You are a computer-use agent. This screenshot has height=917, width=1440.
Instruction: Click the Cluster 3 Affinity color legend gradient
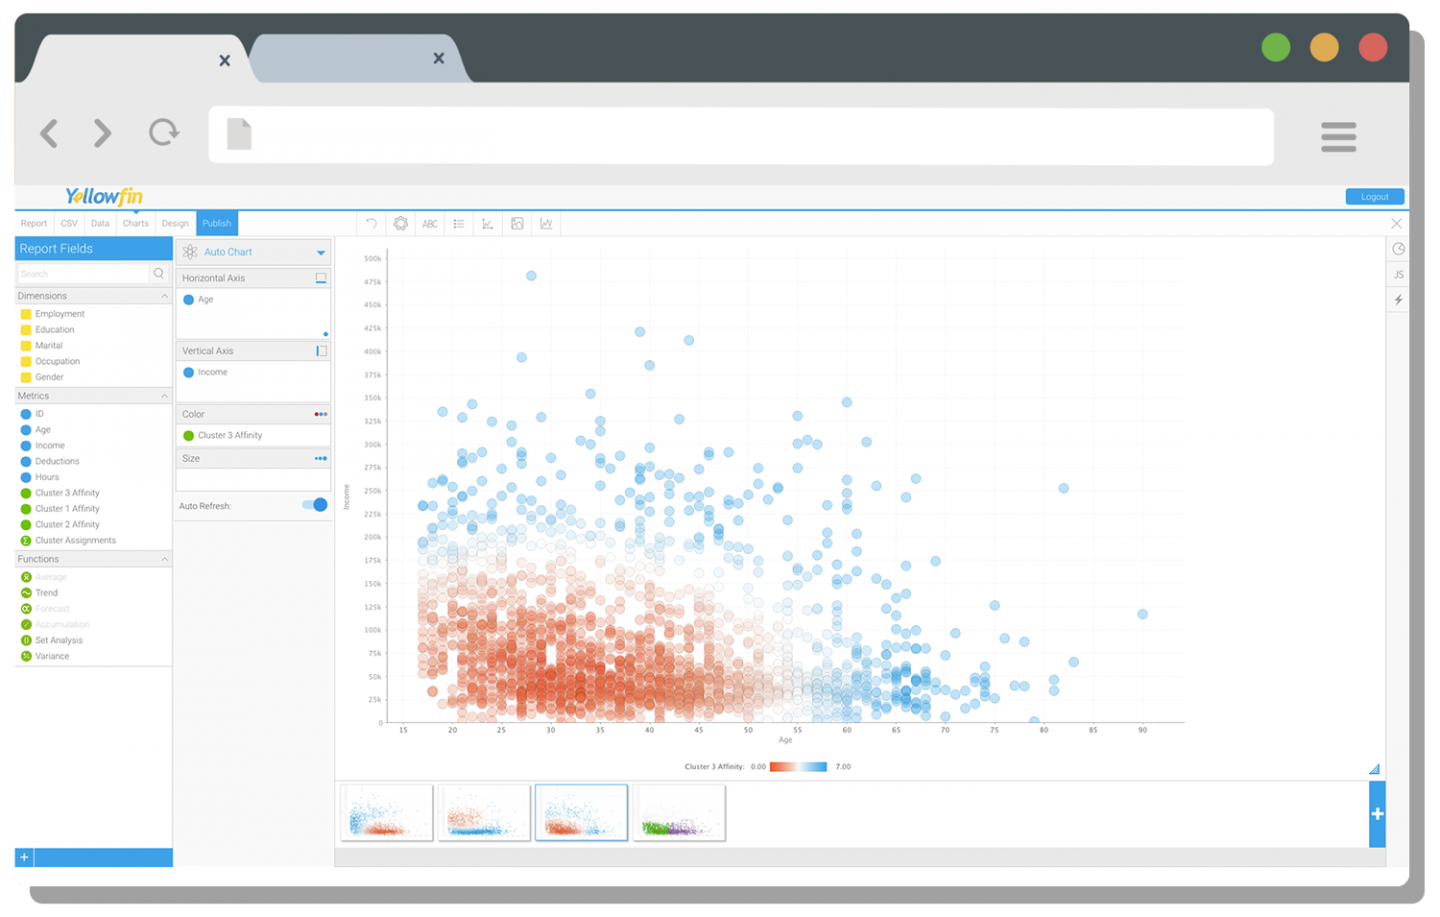pyautogui.click(x=796, y=766)
